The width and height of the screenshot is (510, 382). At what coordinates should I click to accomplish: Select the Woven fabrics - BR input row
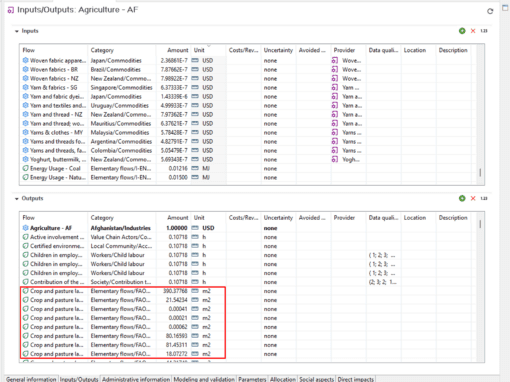tap(248, 69)
